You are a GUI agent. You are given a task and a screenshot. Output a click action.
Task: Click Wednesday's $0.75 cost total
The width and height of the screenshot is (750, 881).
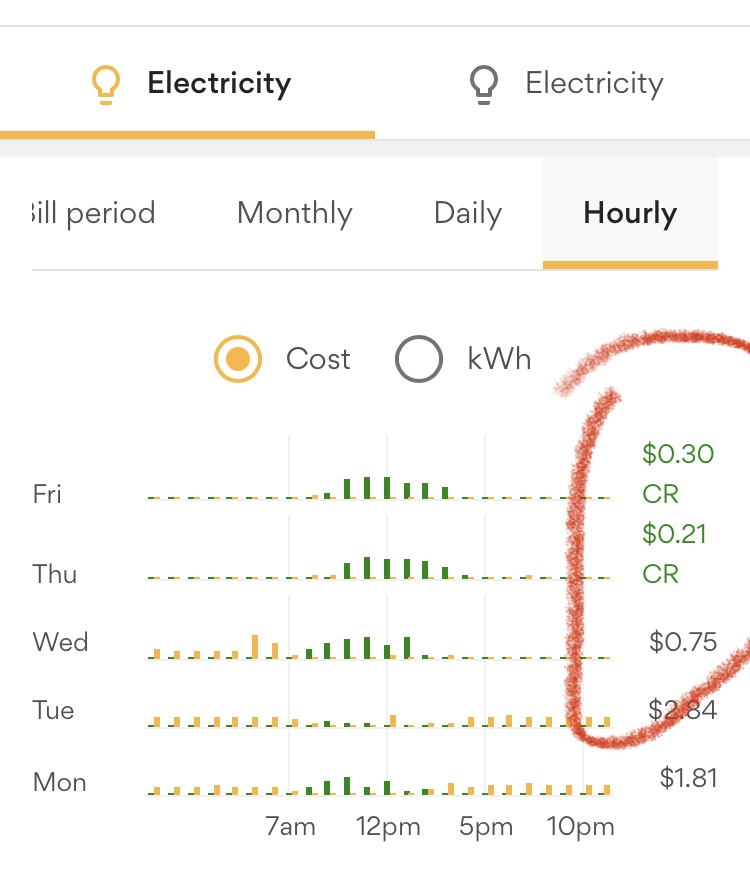pyautogui.click(x=683, y=642)
